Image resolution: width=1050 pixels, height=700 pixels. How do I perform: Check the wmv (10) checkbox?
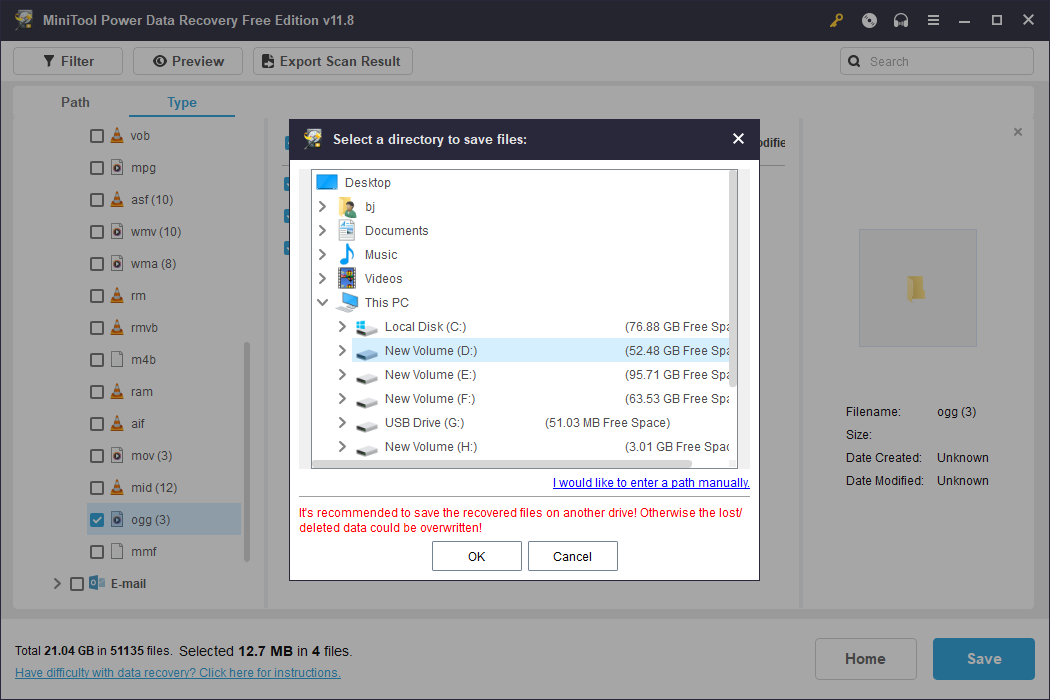pos(96,231)
